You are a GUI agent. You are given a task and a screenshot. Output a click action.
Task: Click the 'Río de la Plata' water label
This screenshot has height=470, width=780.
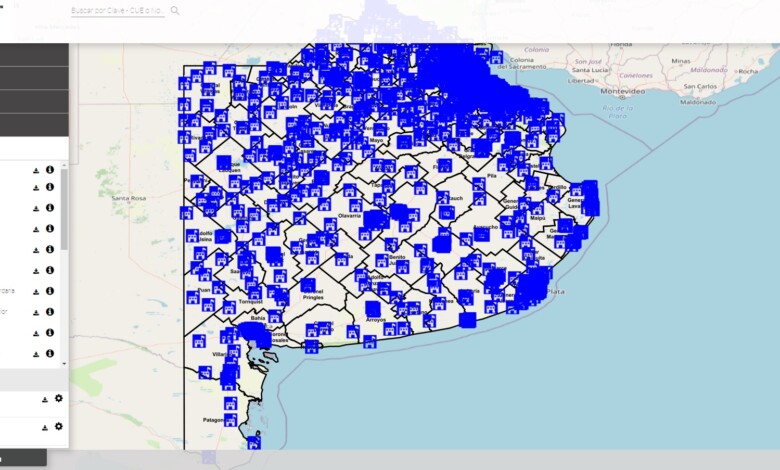[617, 112]
